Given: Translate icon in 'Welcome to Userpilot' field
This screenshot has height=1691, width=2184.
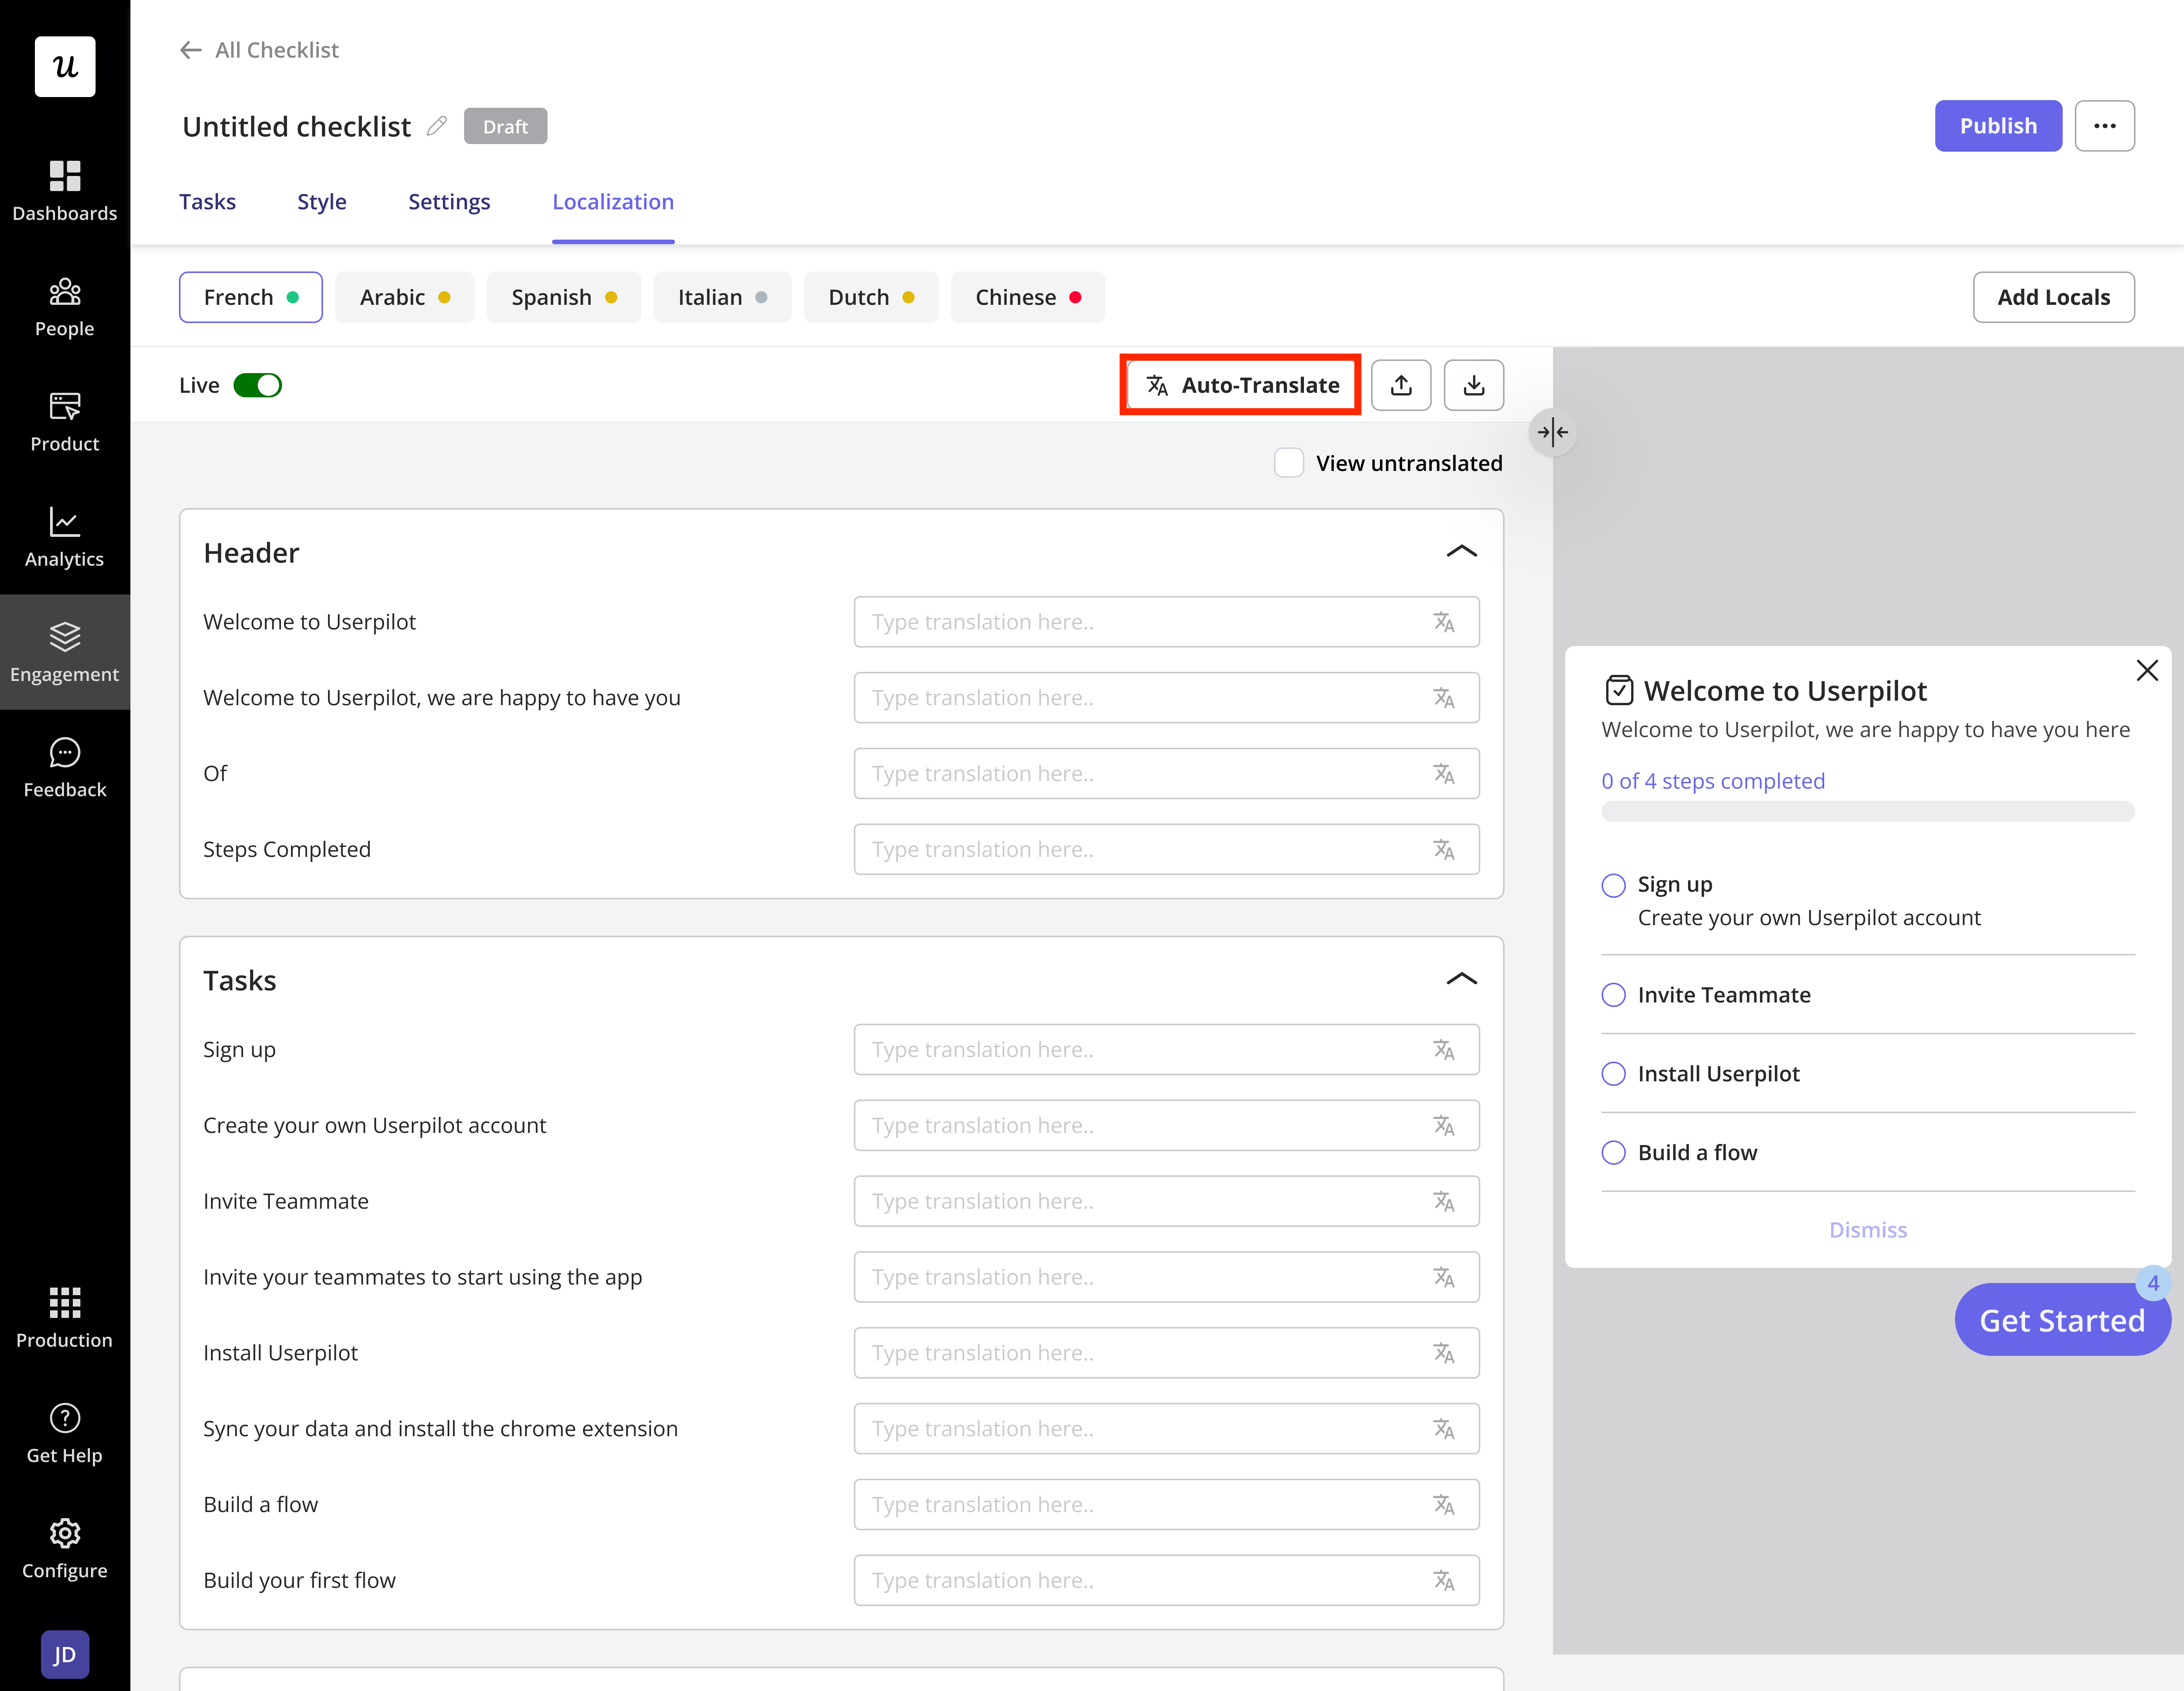Looking at the screenshot, I should (1444, 622).
